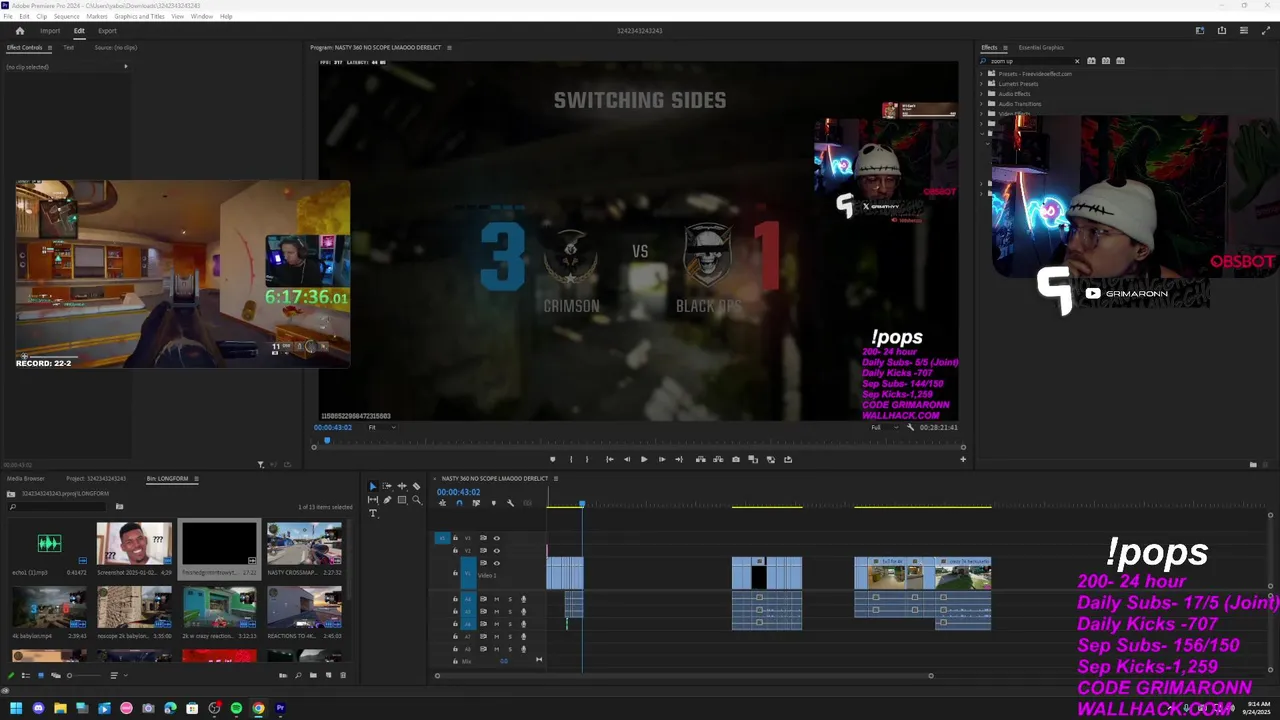Open the Export workspace

click(x=107, y=31)
